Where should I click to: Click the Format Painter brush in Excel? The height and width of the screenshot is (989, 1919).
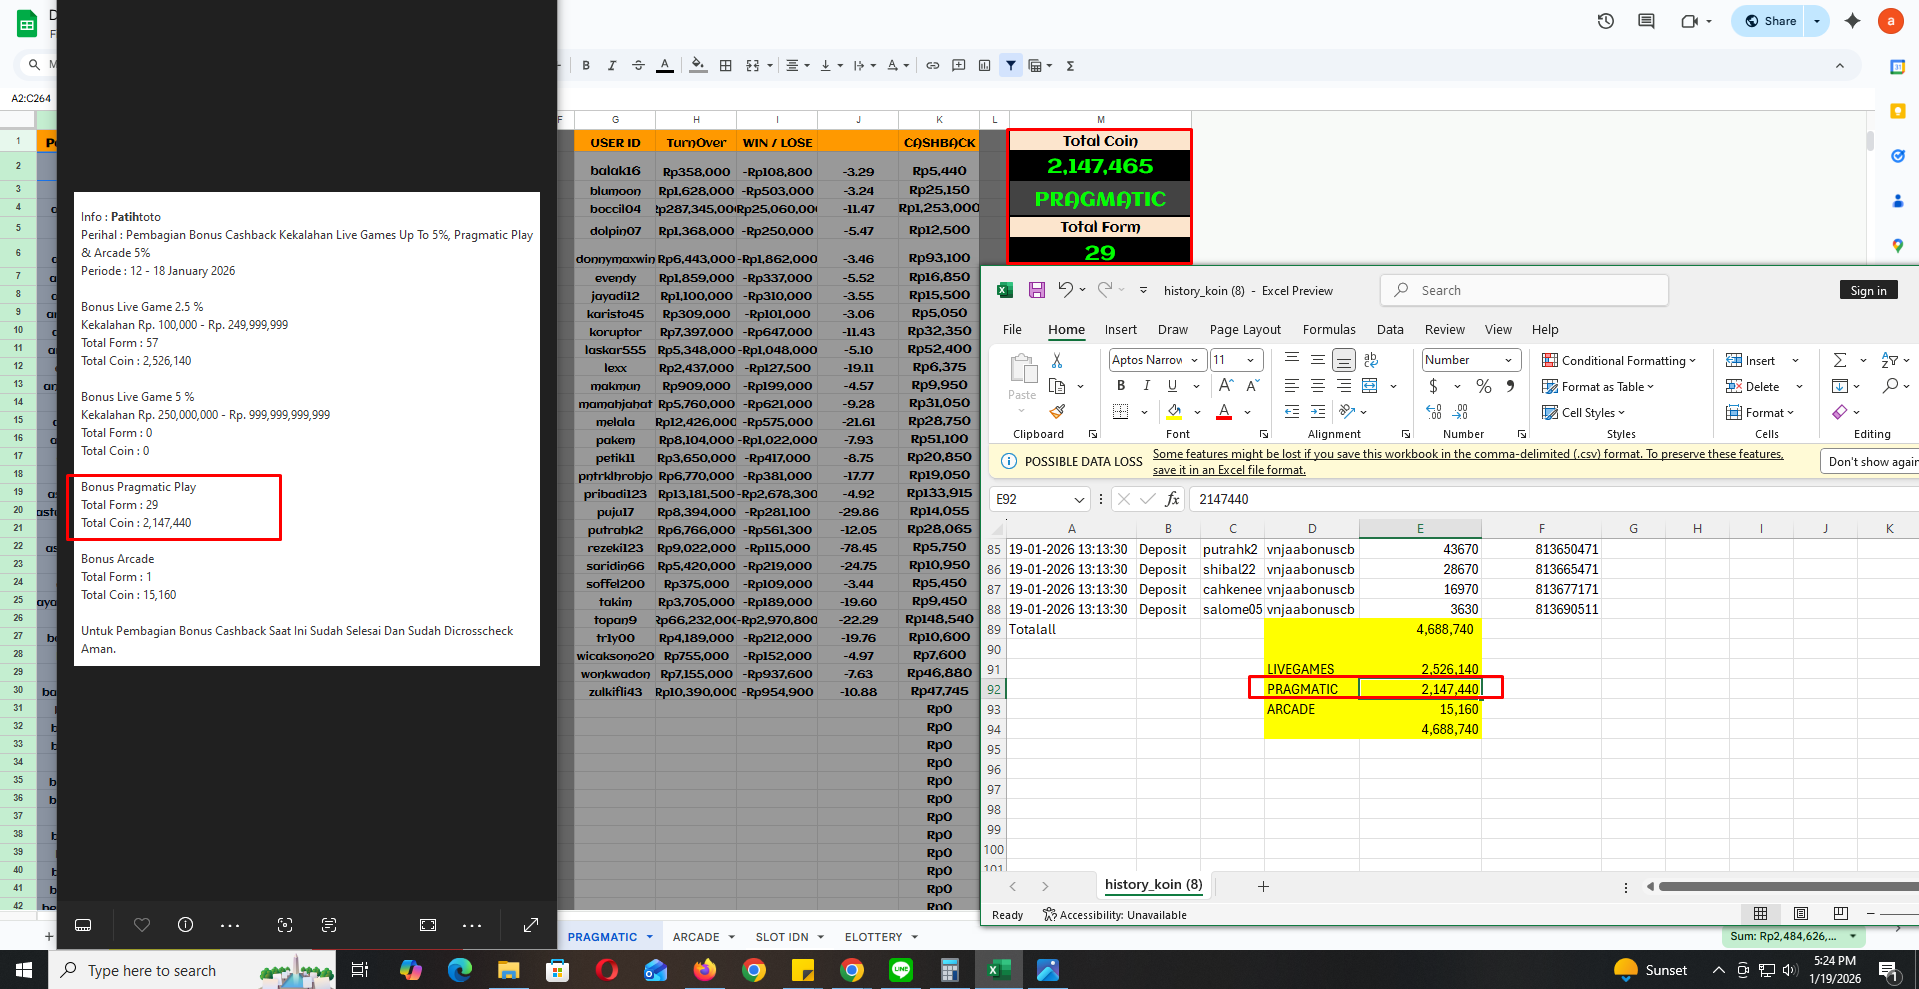(1057, 412)
